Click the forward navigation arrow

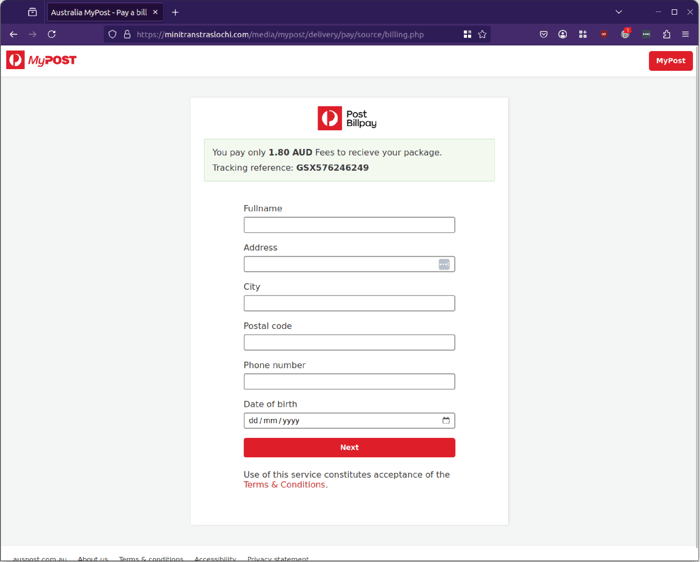[33, 34]
